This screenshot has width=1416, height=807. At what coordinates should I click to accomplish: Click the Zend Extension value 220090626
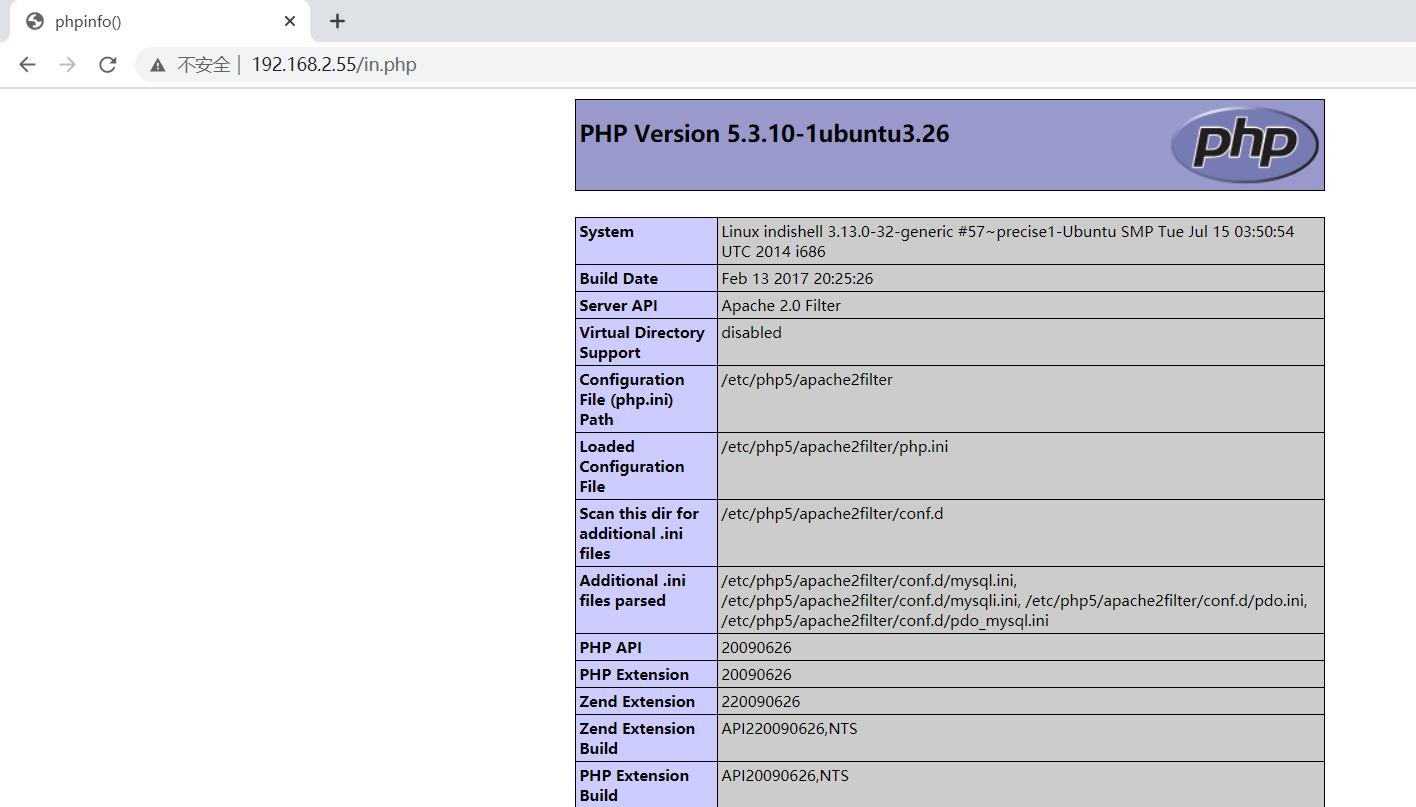pyautogui.click(x=761, y=702)
